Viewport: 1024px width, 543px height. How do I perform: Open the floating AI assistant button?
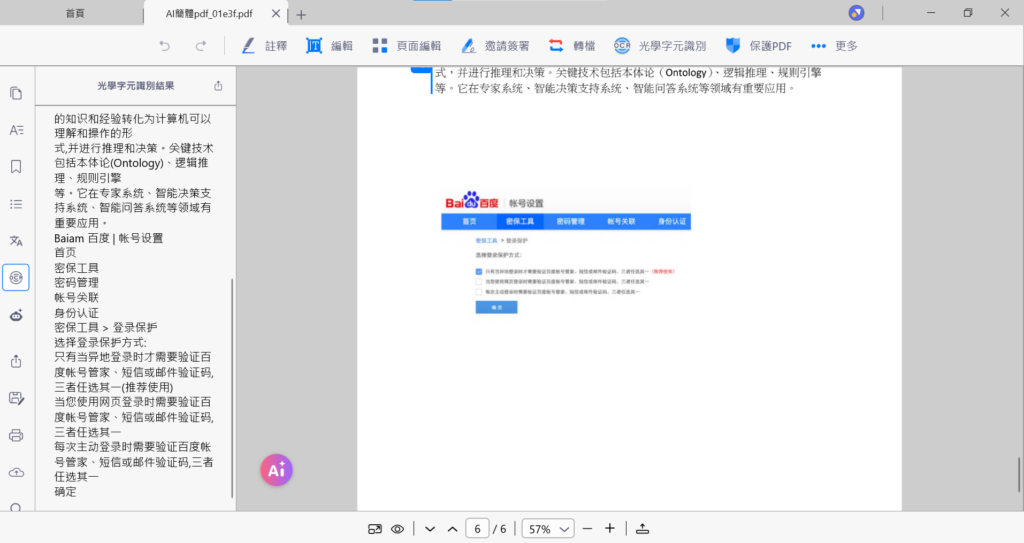(276, 470)
